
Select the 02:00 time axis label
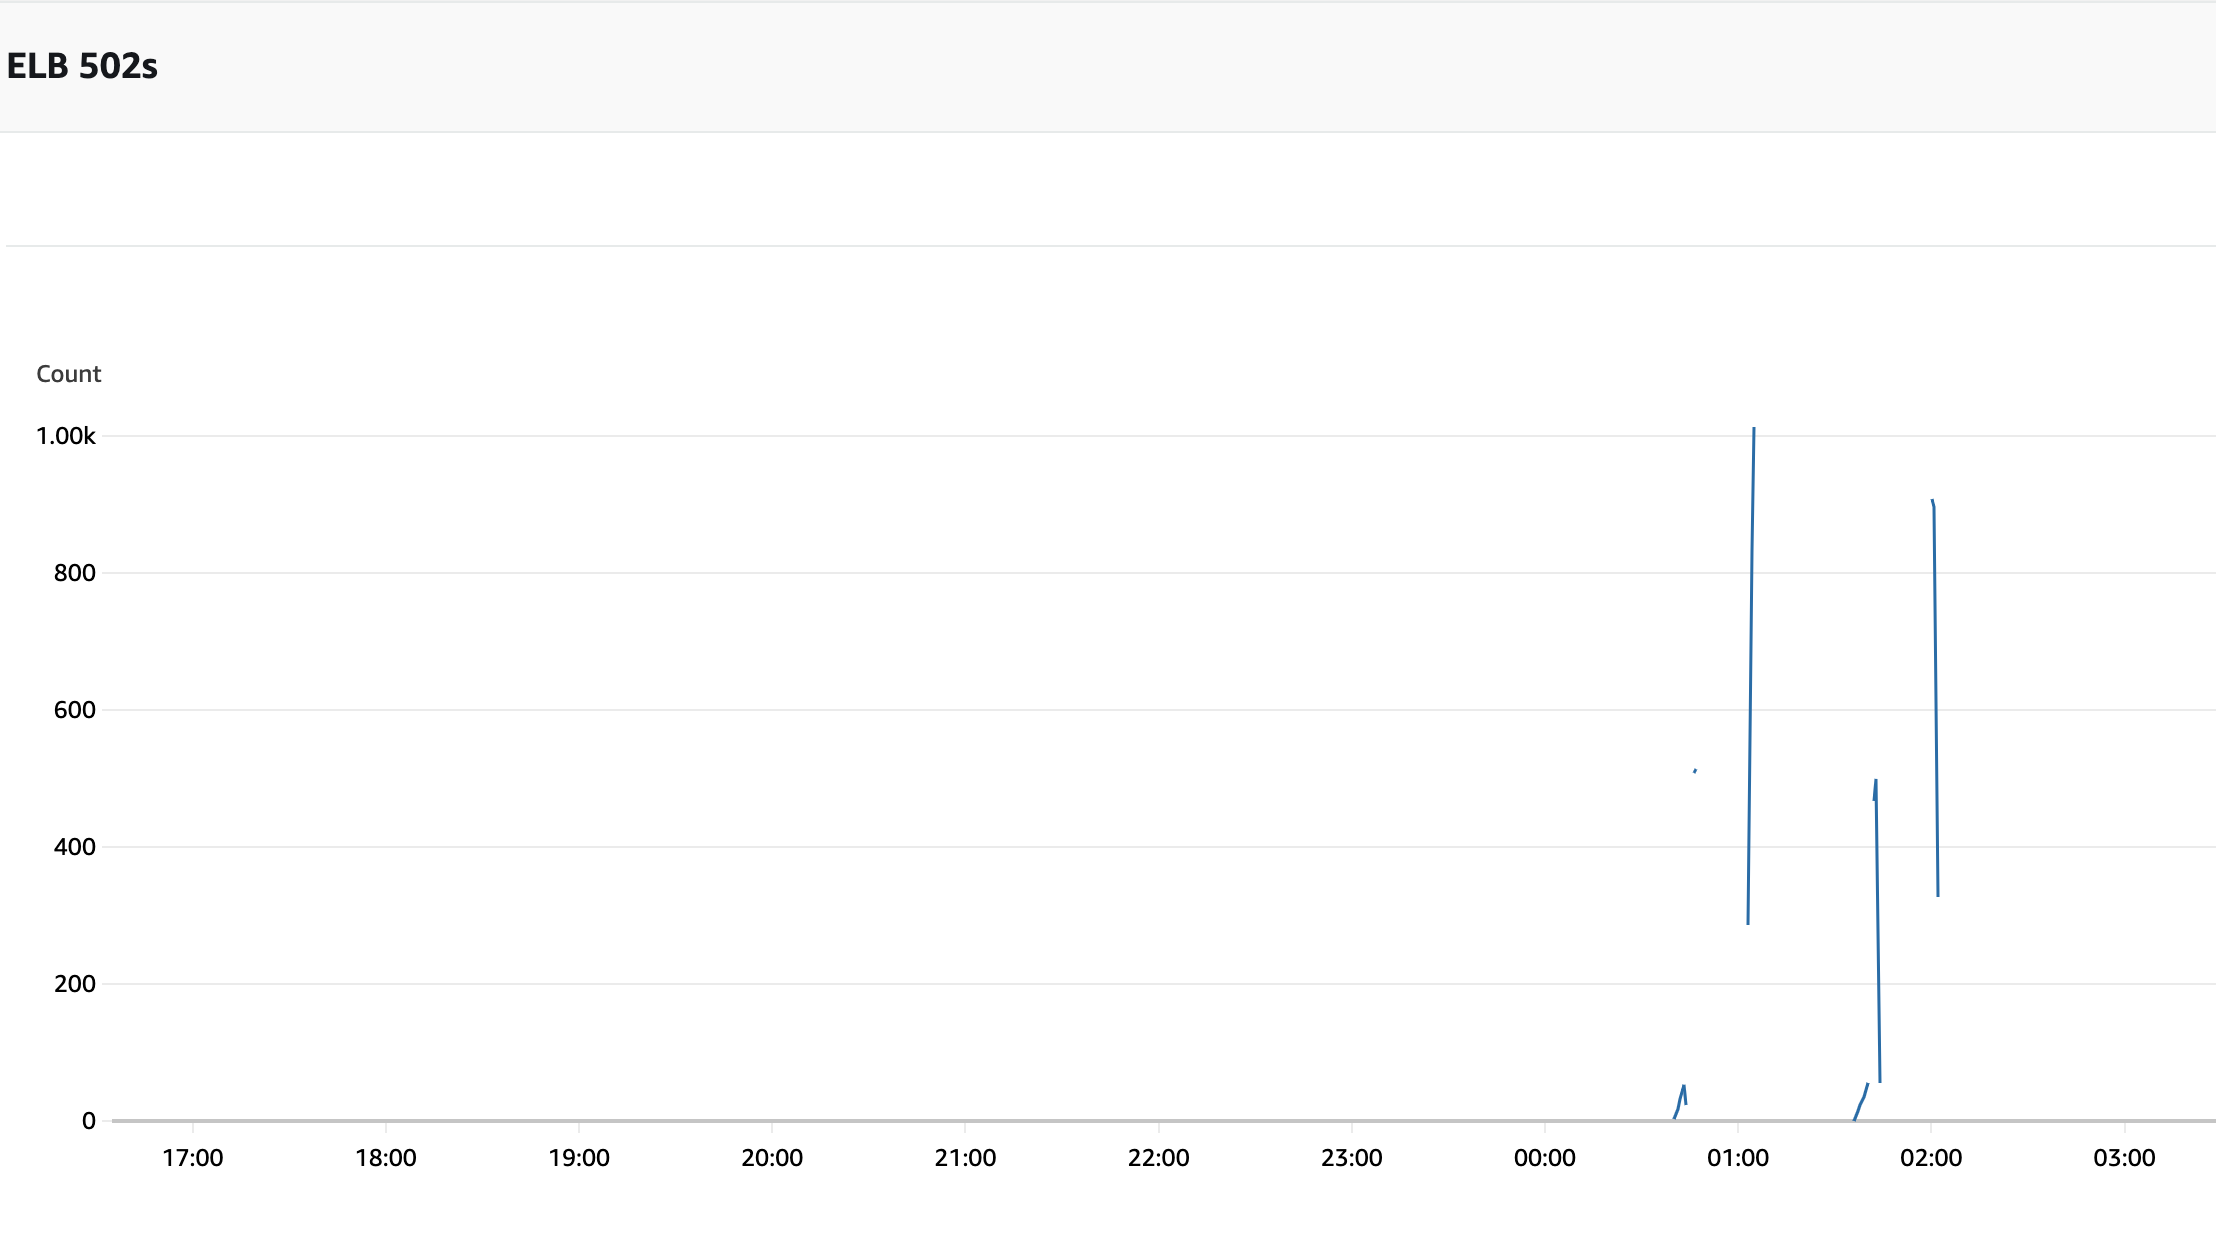click(1931, 1158)
